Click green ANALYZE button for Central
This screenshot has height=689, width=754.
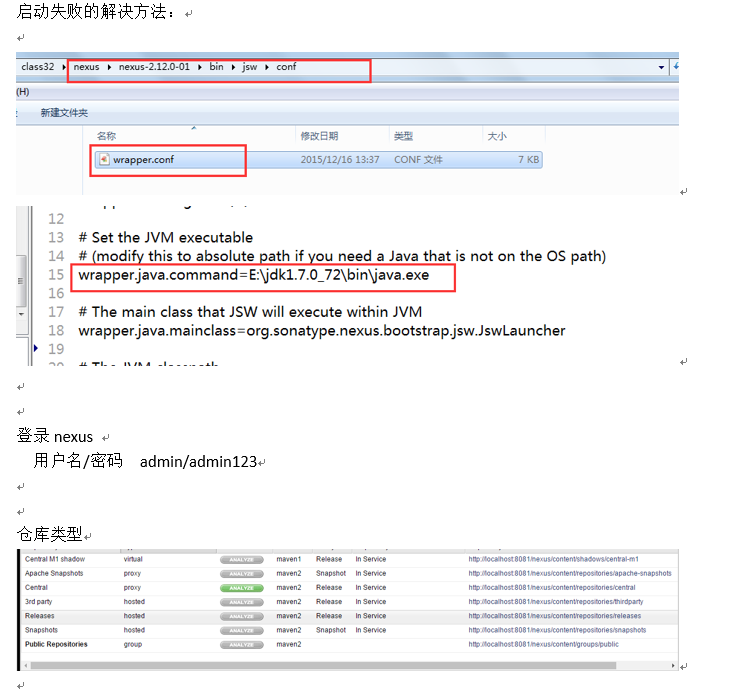pyautogui.click(x=241, y=588)
